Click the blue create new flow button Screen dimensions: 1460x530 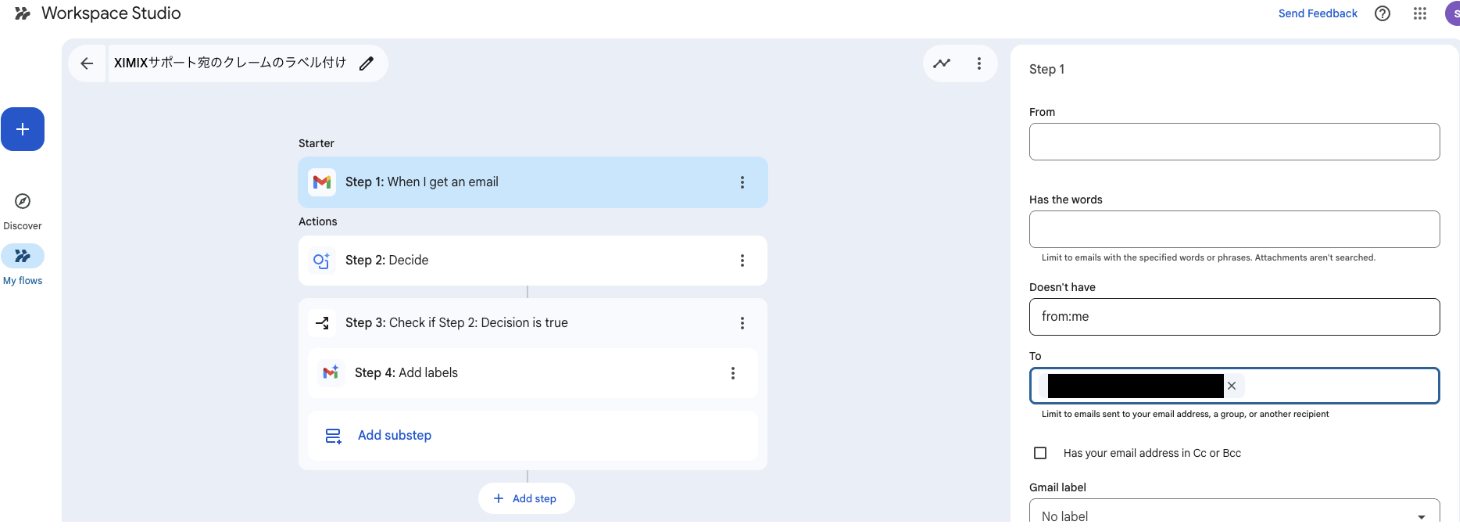click(23, 129)
